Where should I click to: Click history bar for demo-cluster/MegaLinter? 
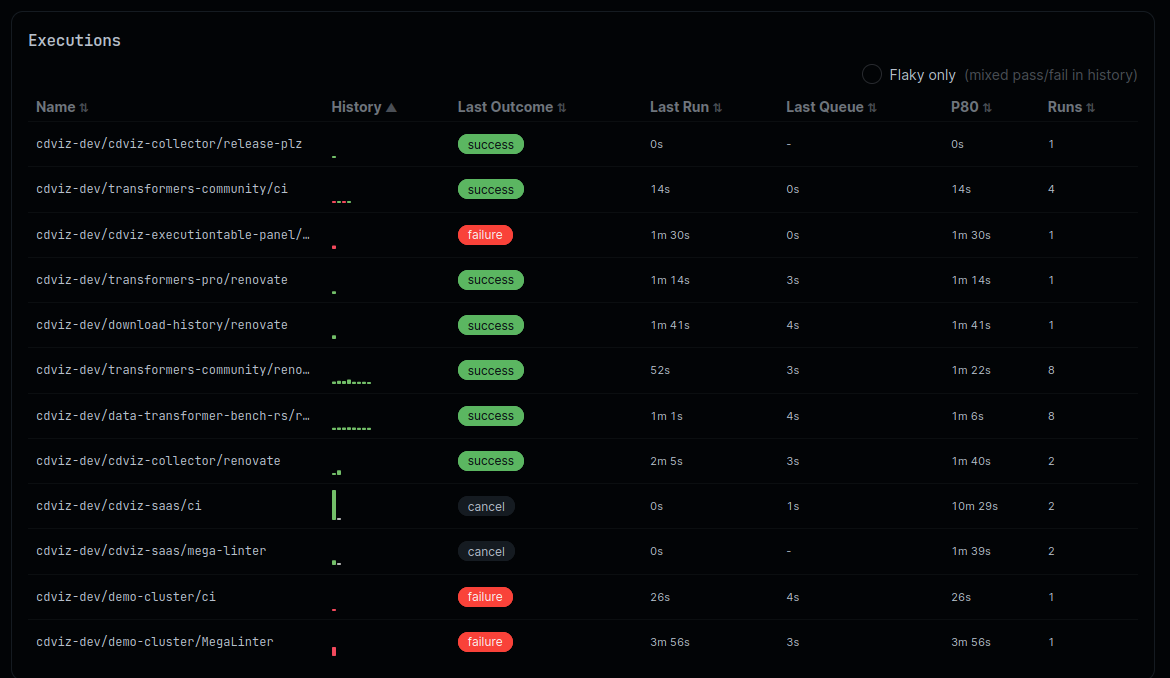tap(334, 651)
